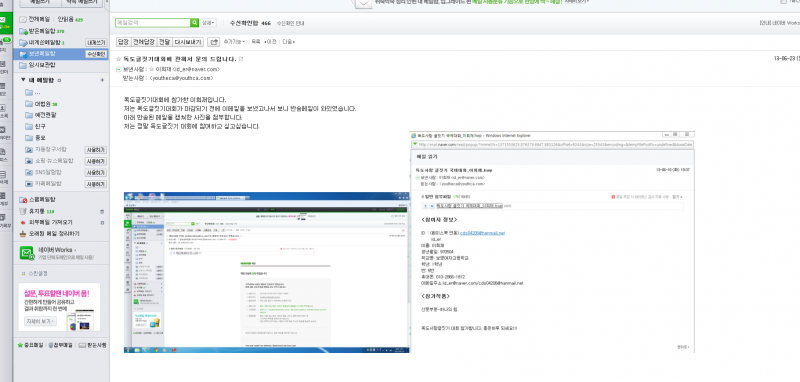Viewport: 800px width, 382px height.
Task: Click the 오래된 메일 정리하기 broom item
Action: click(x=49, y=234)
